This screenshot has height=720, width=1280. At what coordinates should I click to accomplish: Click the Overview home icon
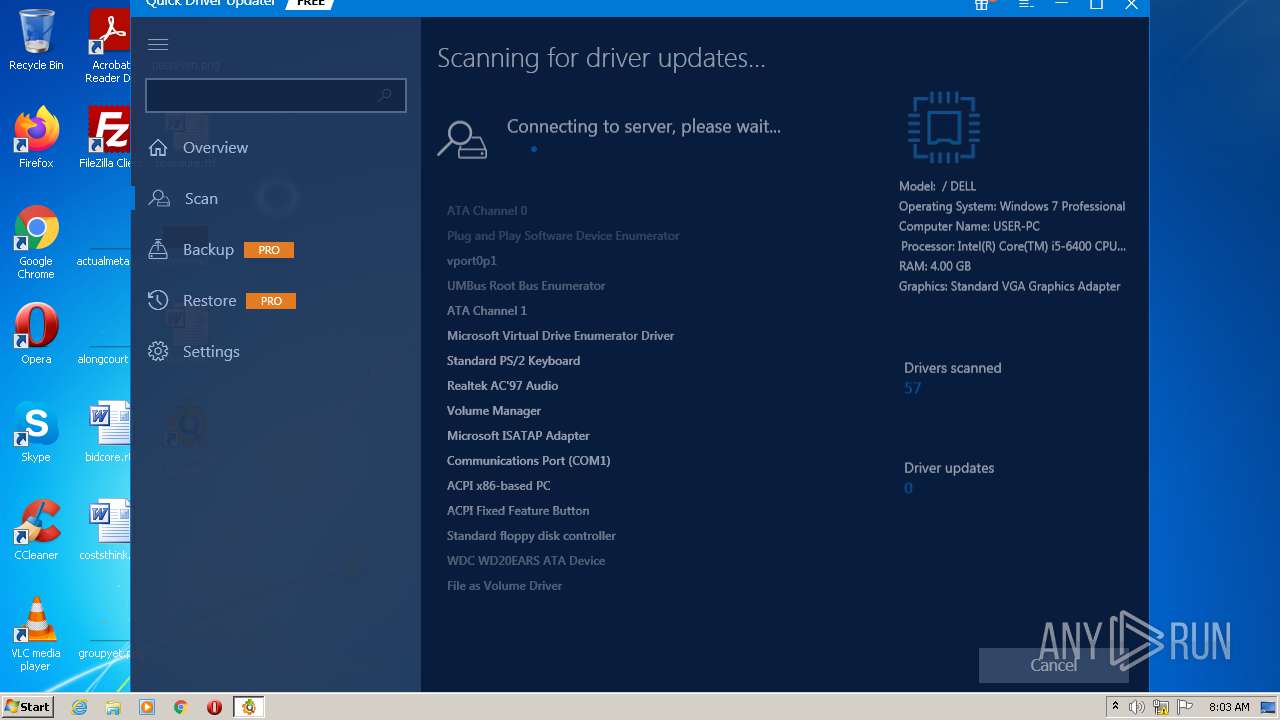(x=157, y=148)
